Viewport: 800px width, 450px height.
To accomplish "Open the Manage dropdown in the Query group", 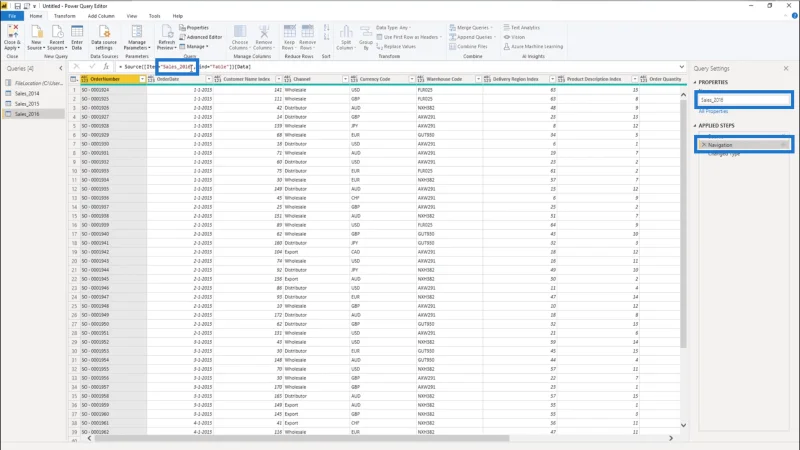I will (x=194, y=46).
